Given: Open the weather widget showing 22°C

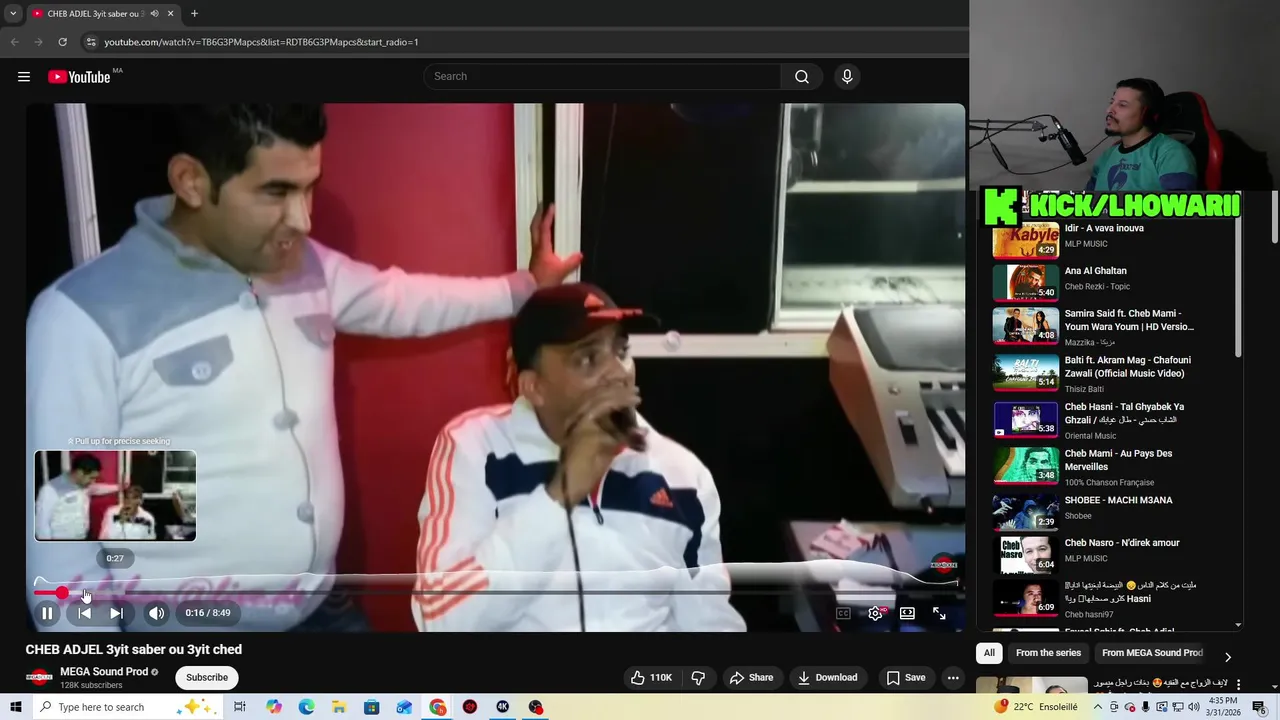Looking at the screenshot, I should [x=1036, y=707].
